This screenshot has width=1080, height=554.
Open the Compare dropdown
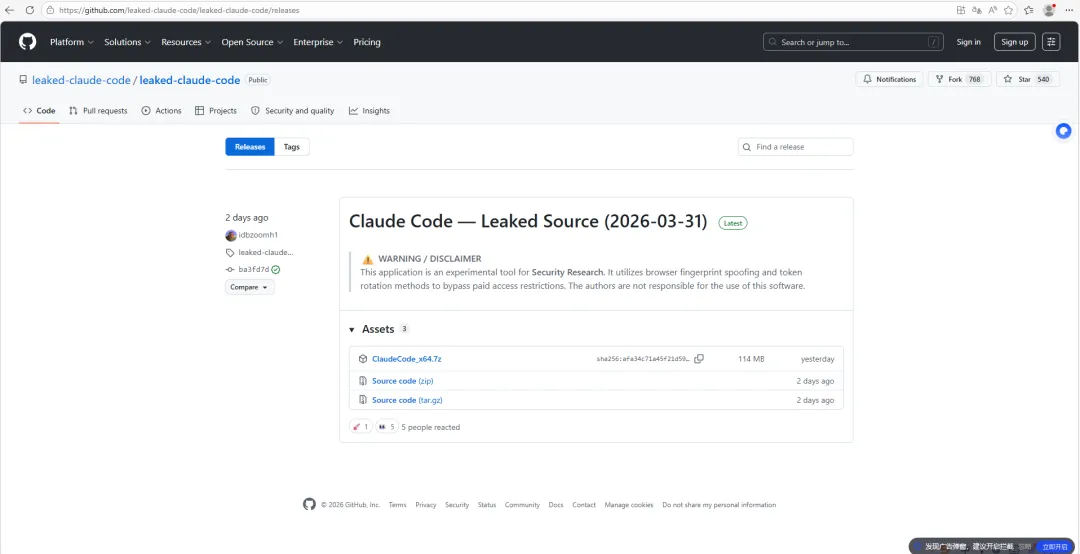249,287
